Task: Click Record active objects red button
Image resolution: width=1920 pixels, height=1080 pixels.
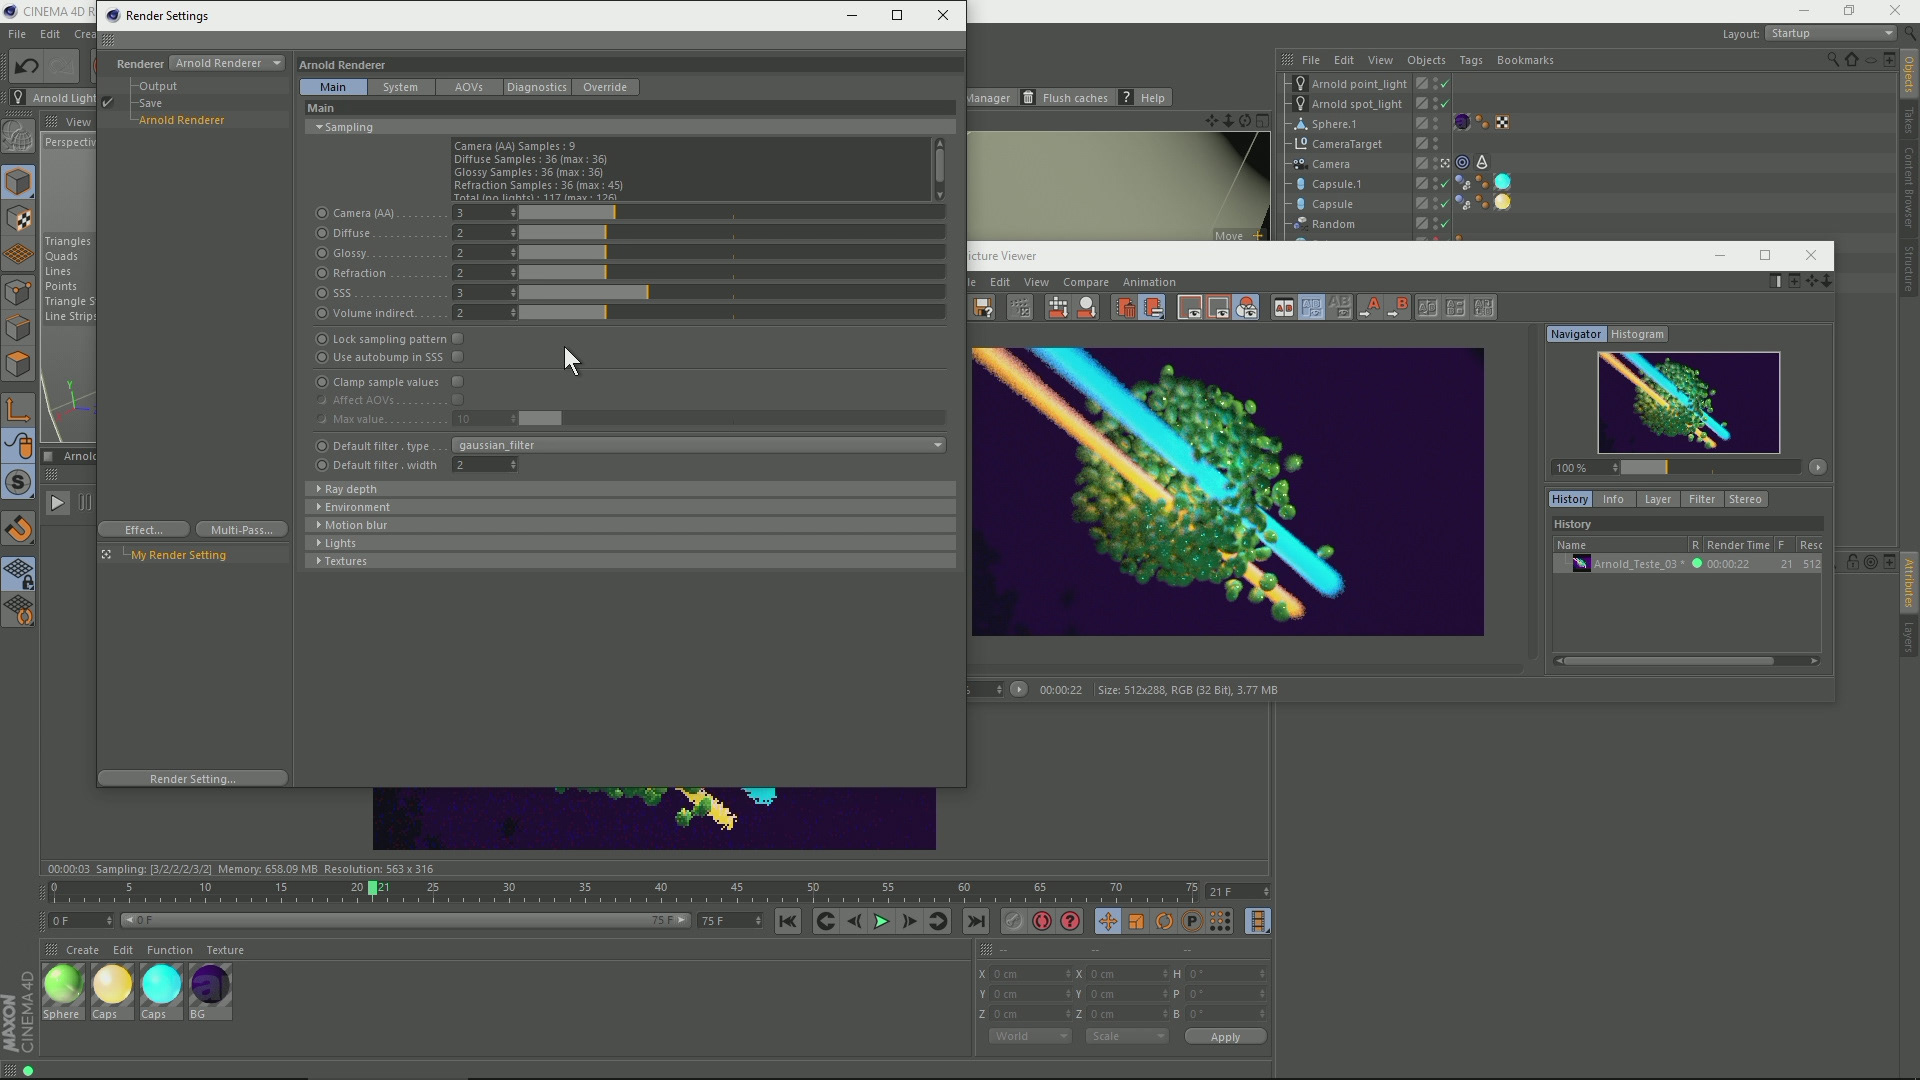Action: click(1042, 921)
